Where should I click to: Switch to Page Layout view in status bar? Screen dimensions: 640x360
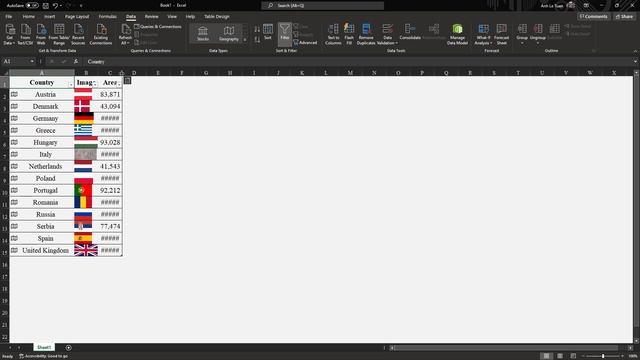pos(560,356)
